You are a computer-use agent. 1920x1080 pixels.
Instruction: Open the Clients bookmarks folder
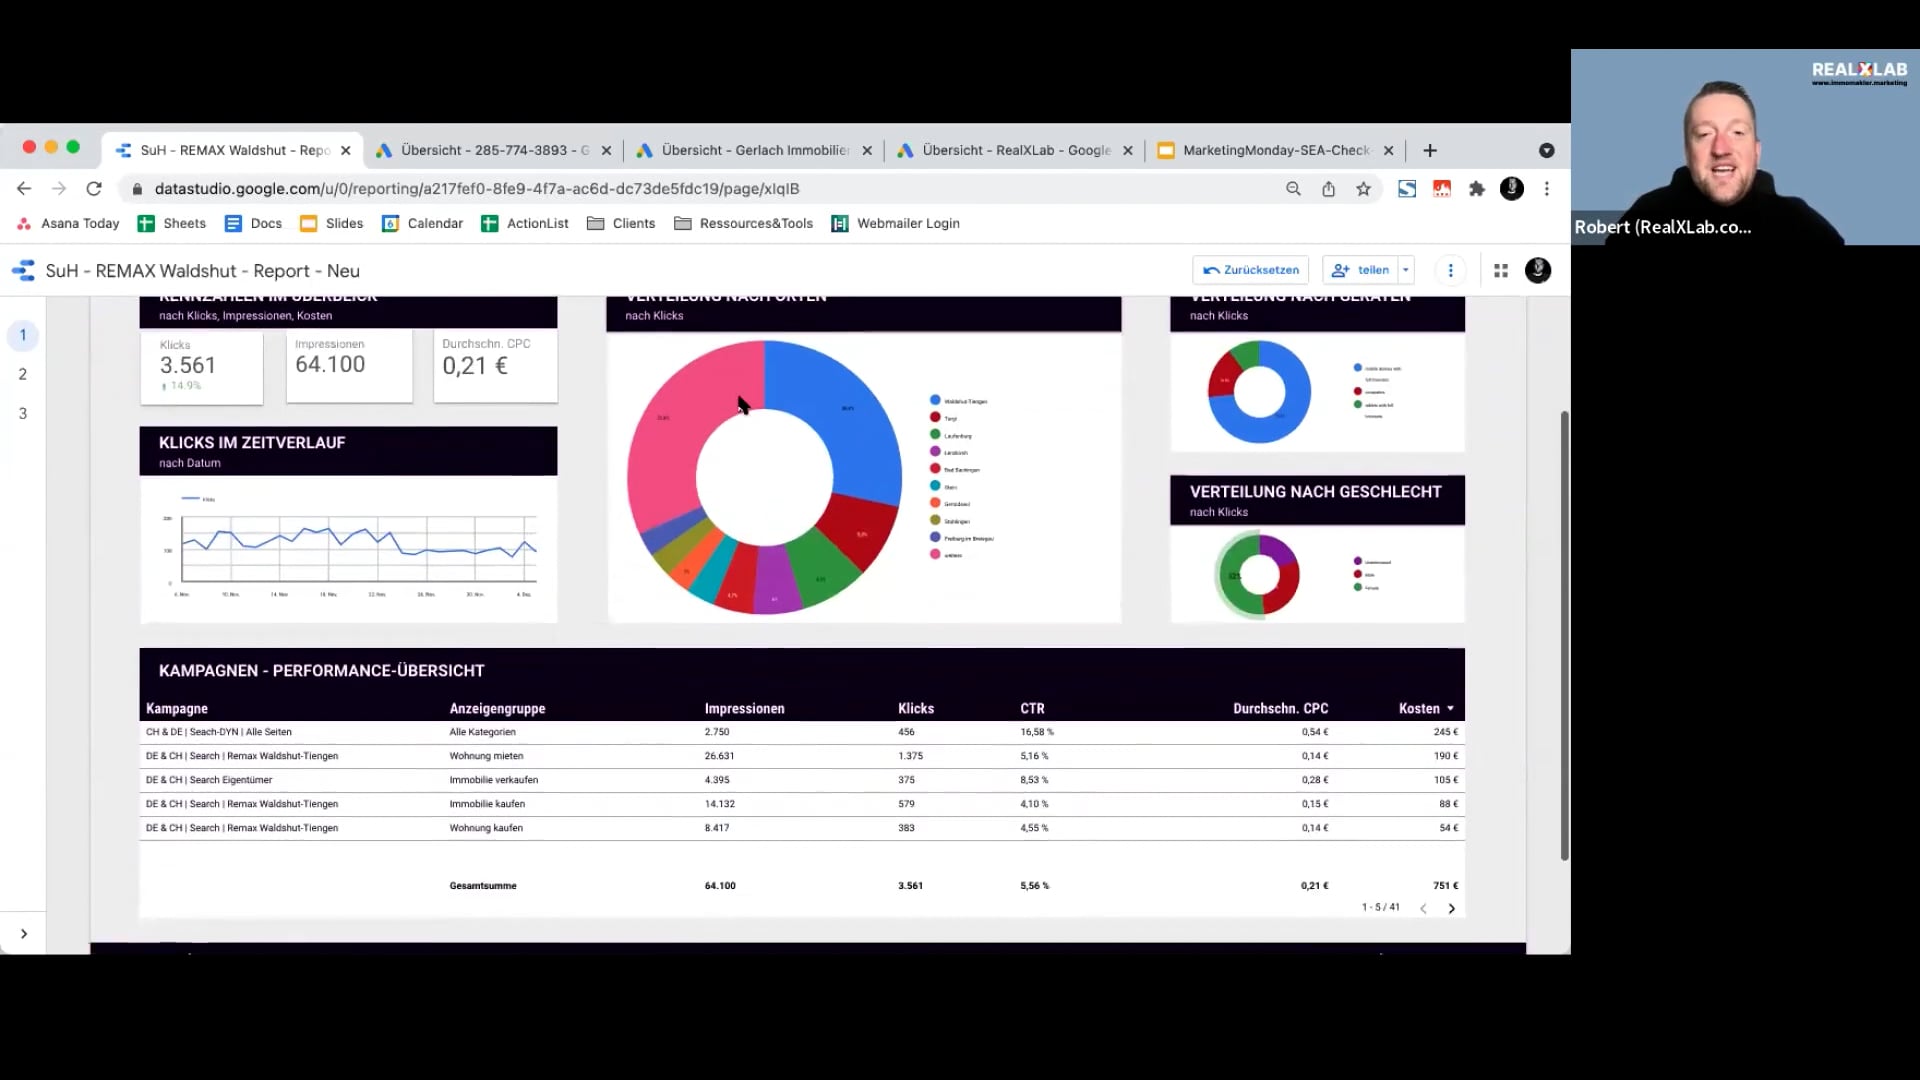(x=622, y=223)
